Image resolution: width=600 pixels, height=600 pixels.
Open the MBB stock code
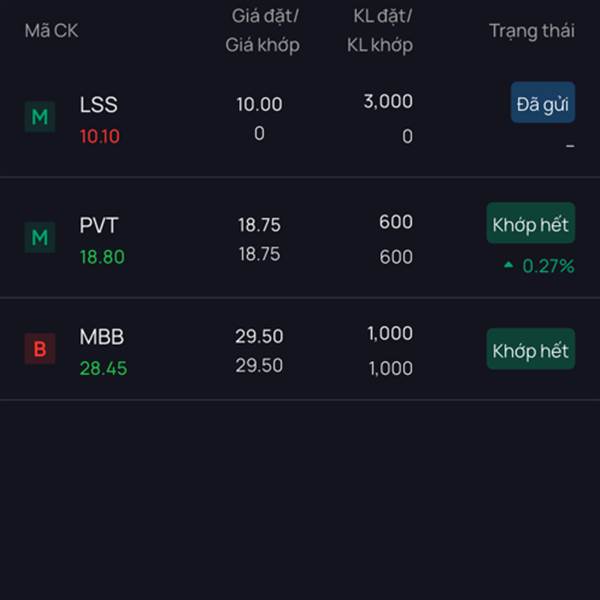tap(101, 337)
